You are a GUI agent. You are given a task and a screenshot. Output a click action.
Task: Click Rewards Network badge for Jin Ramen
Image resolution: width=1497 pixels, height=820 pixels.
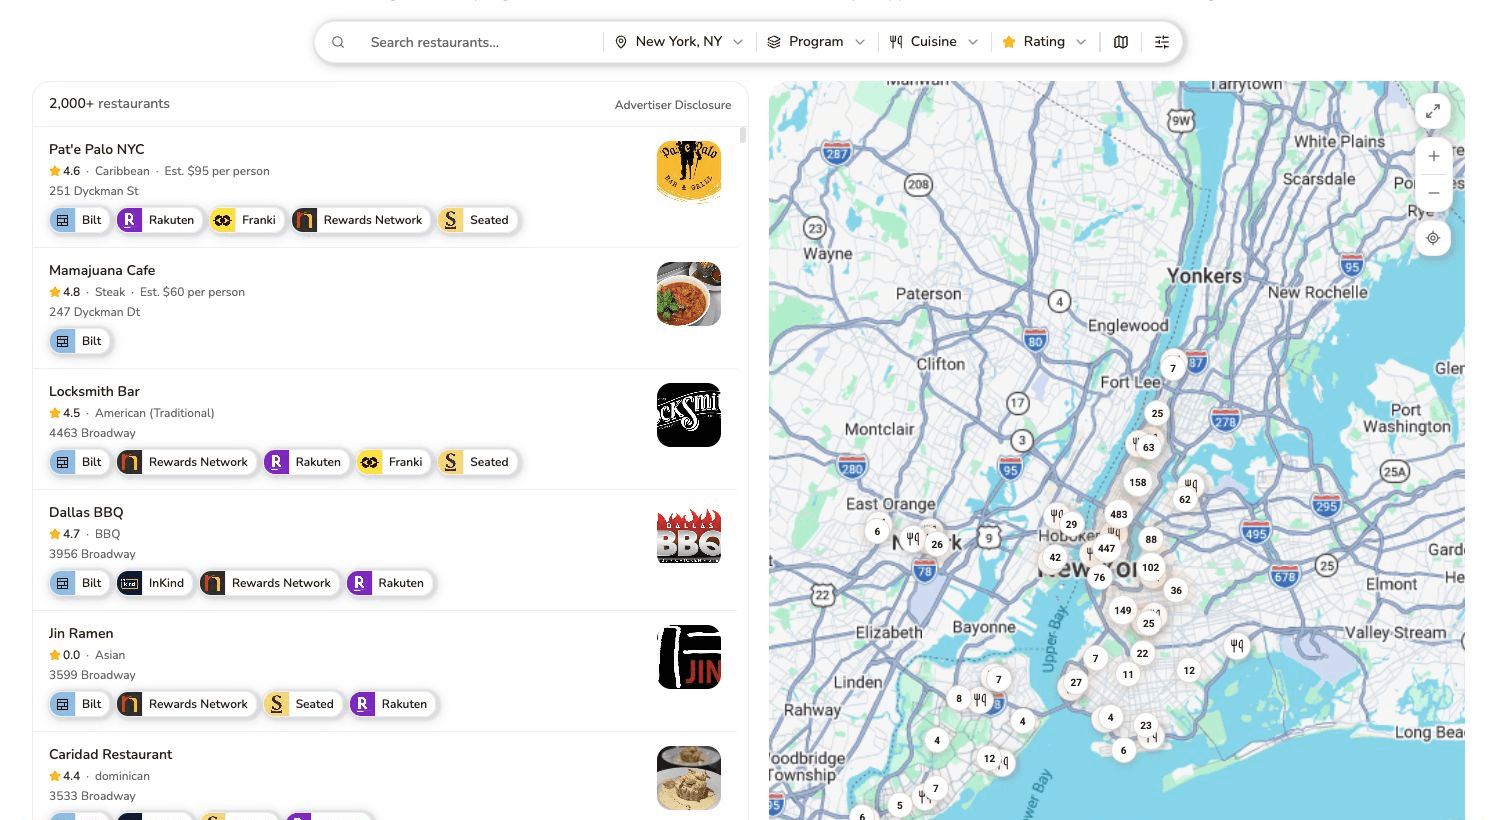tap(186, 704)
